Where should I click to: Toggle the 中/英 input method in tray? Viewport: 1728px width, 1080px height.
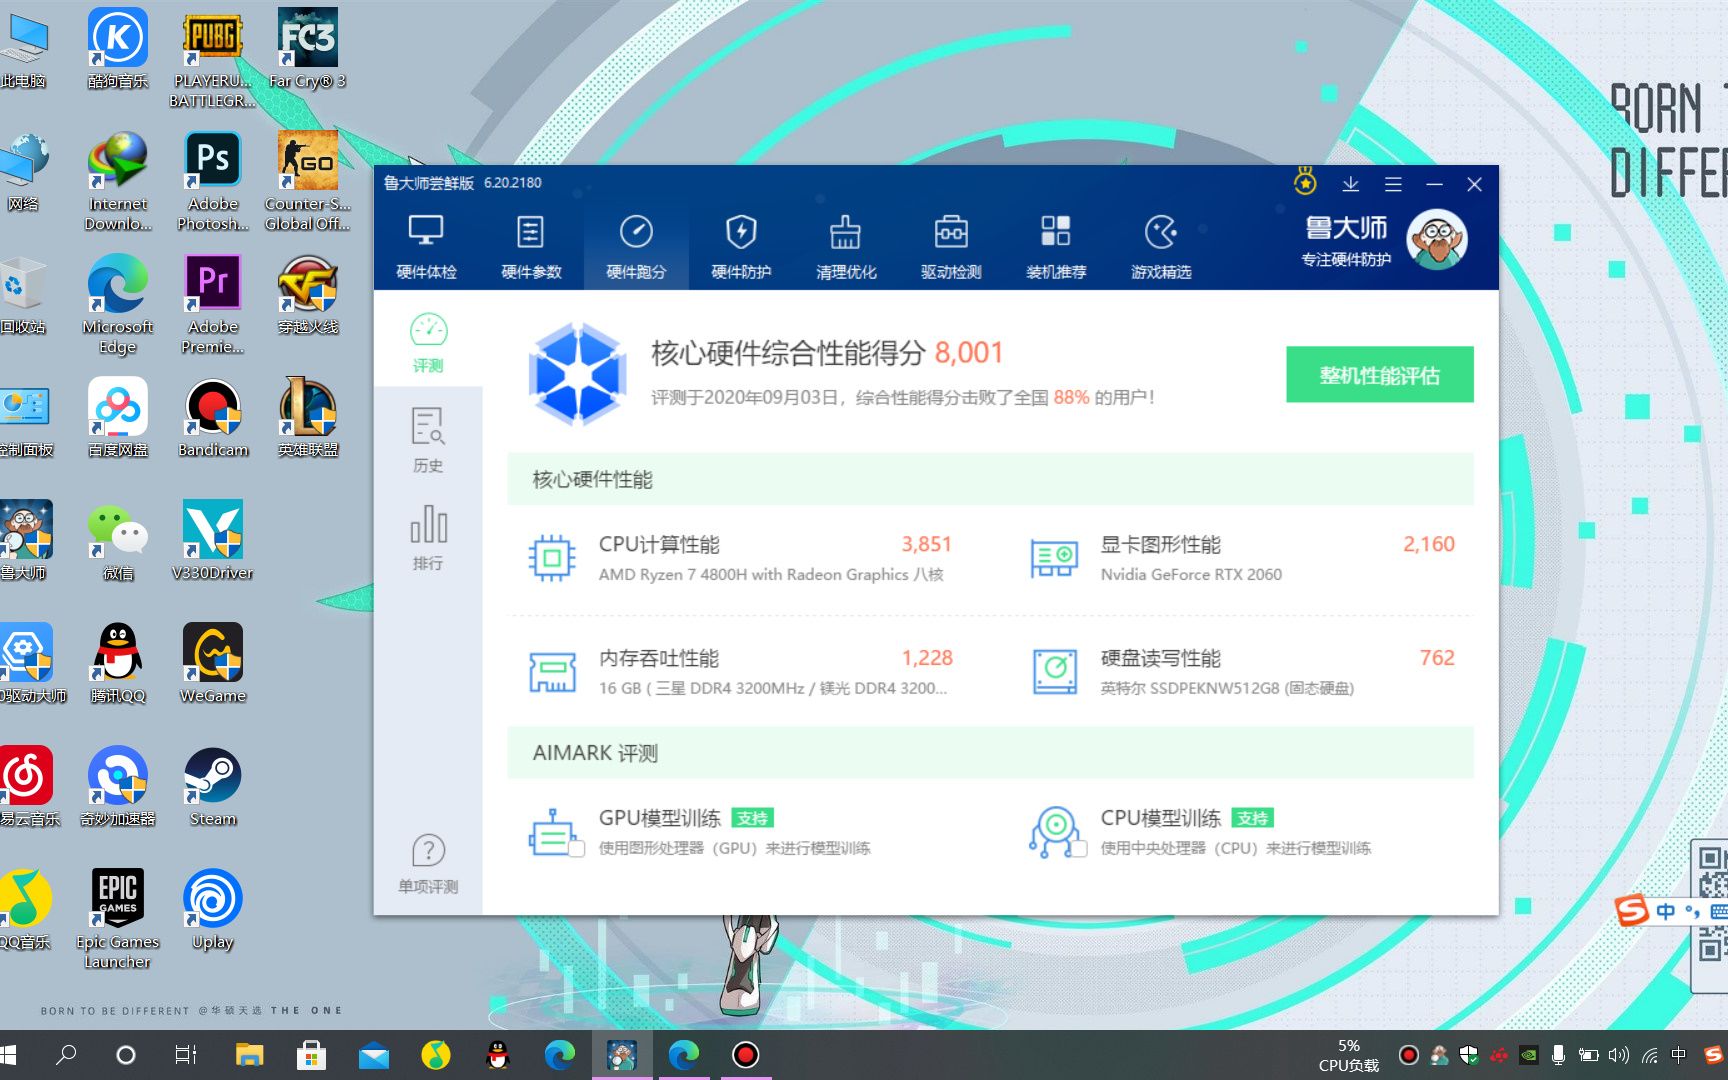[1682, 1055]
